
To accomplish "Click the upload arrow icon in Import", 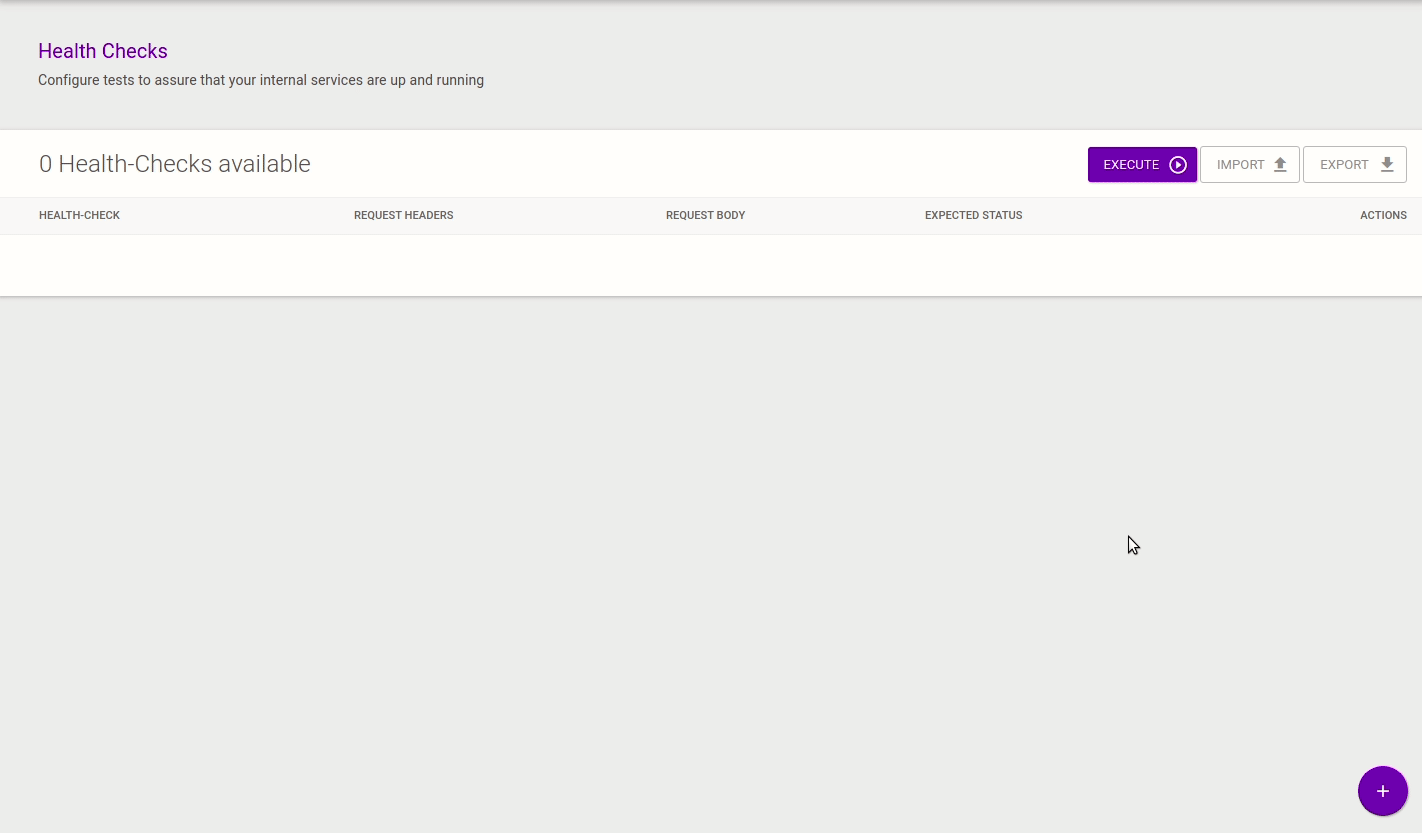I will [1280, 165].
